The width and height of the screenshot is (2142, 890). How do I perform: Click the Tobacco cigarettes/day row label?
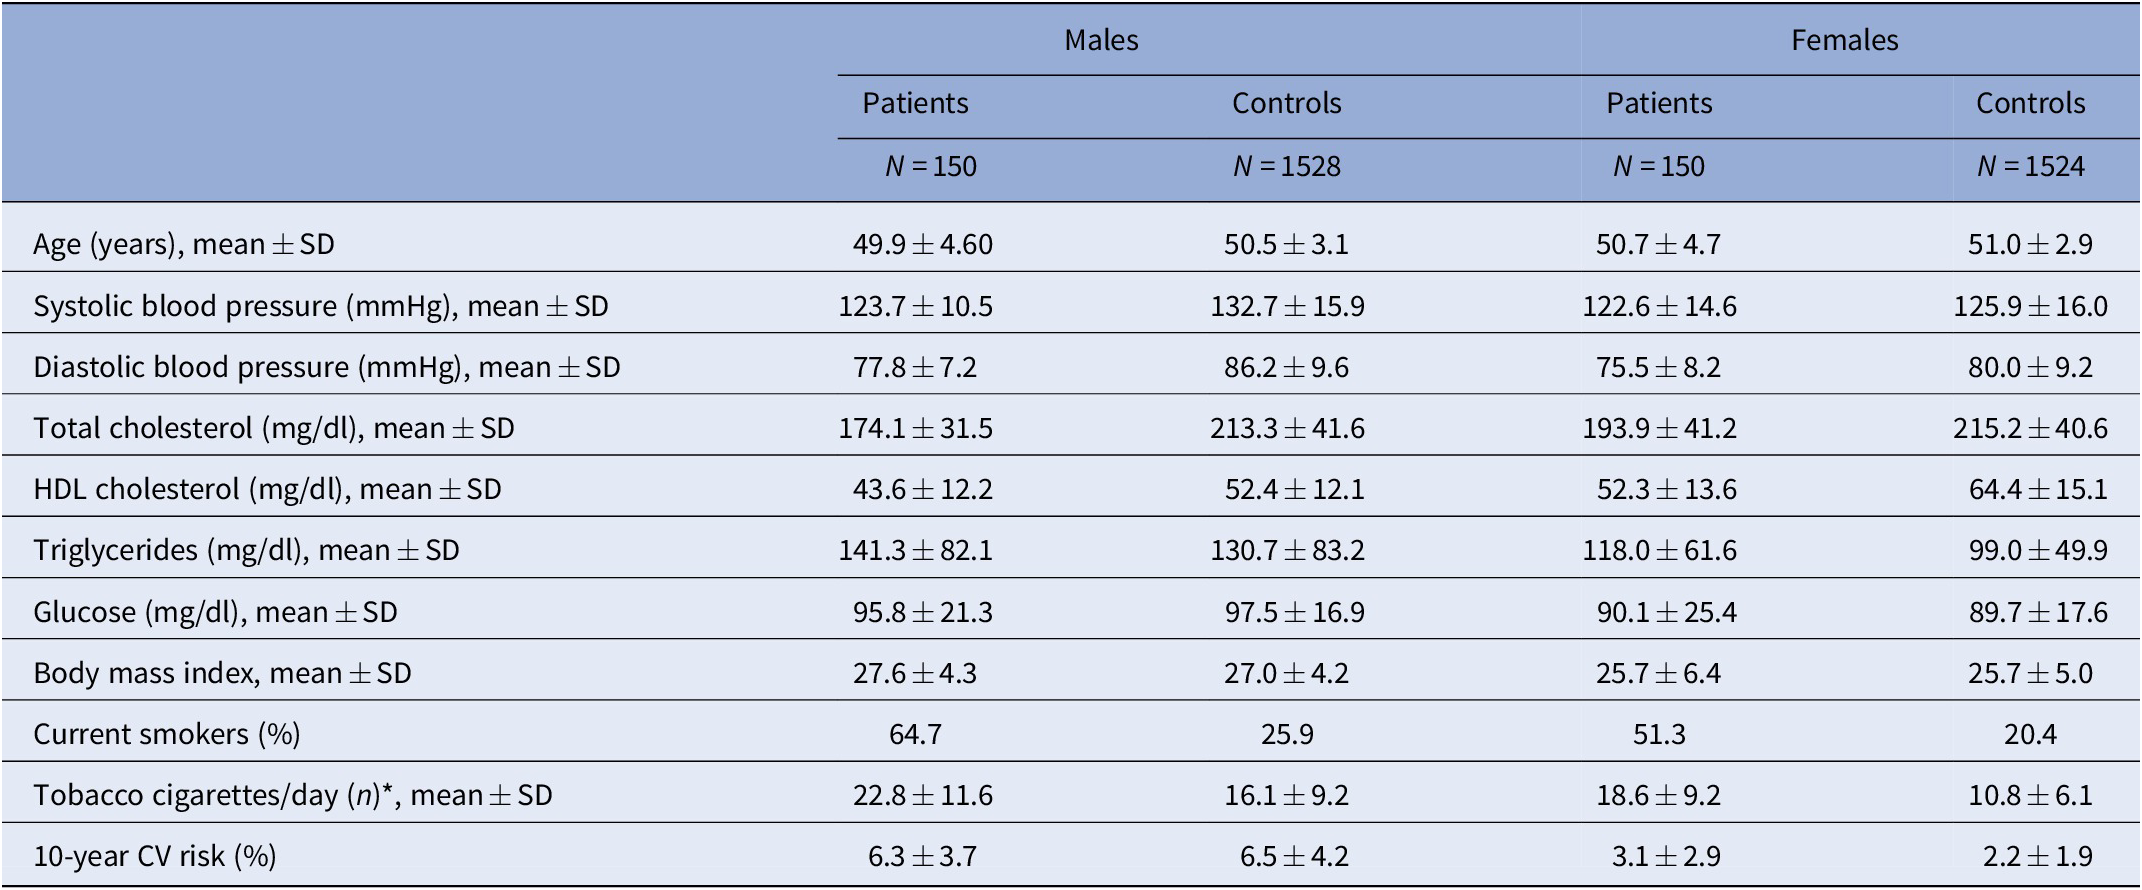[x=292, y=795]
